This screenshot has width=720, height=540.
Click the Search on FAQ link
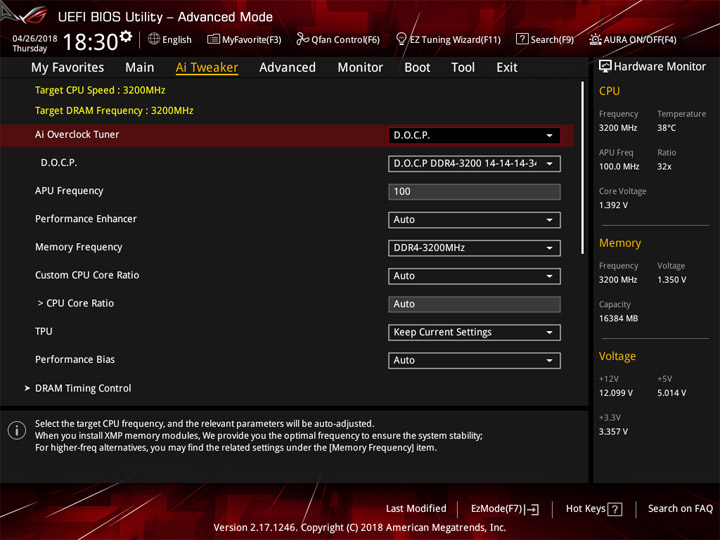coord(680,509)
